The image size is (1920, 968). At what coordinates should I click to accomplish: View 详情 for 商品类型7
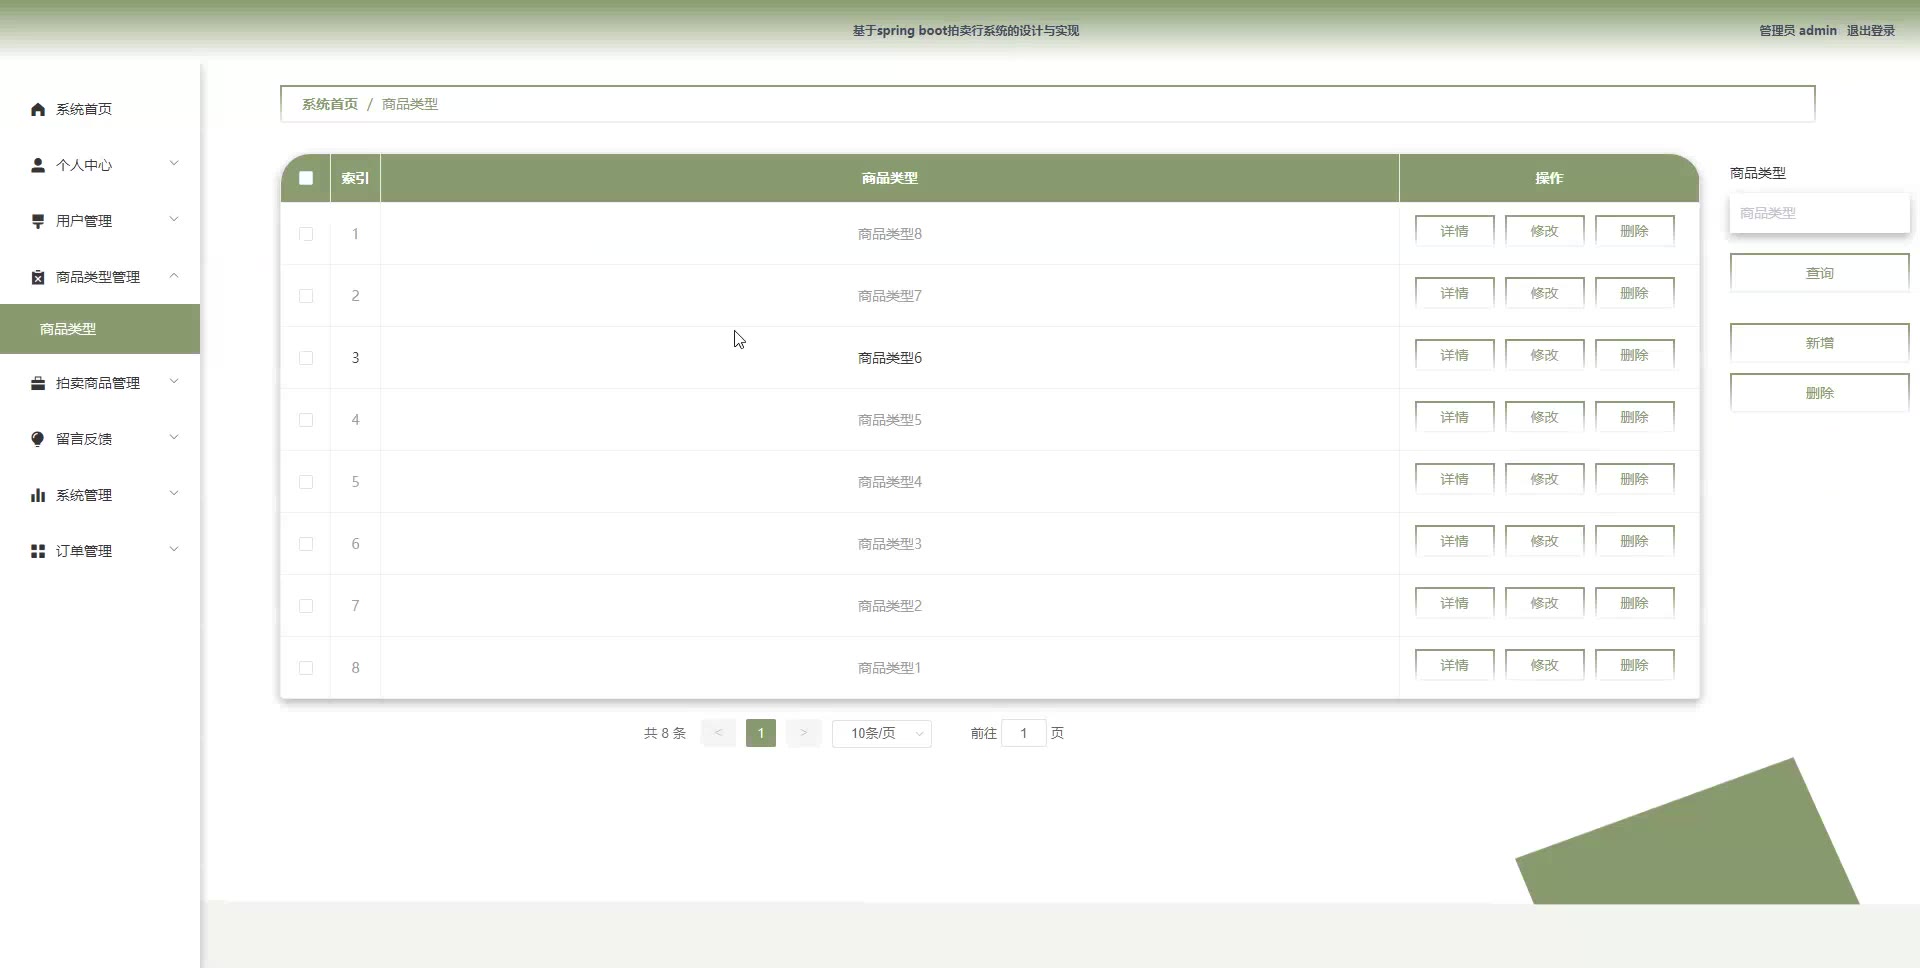click(1454, 293)
